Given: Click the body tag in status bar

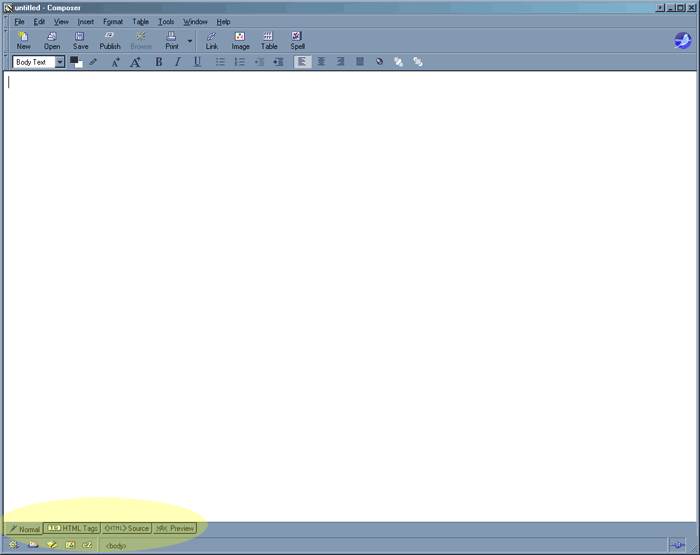Looking at the screenshot, I should click(116, 545).
